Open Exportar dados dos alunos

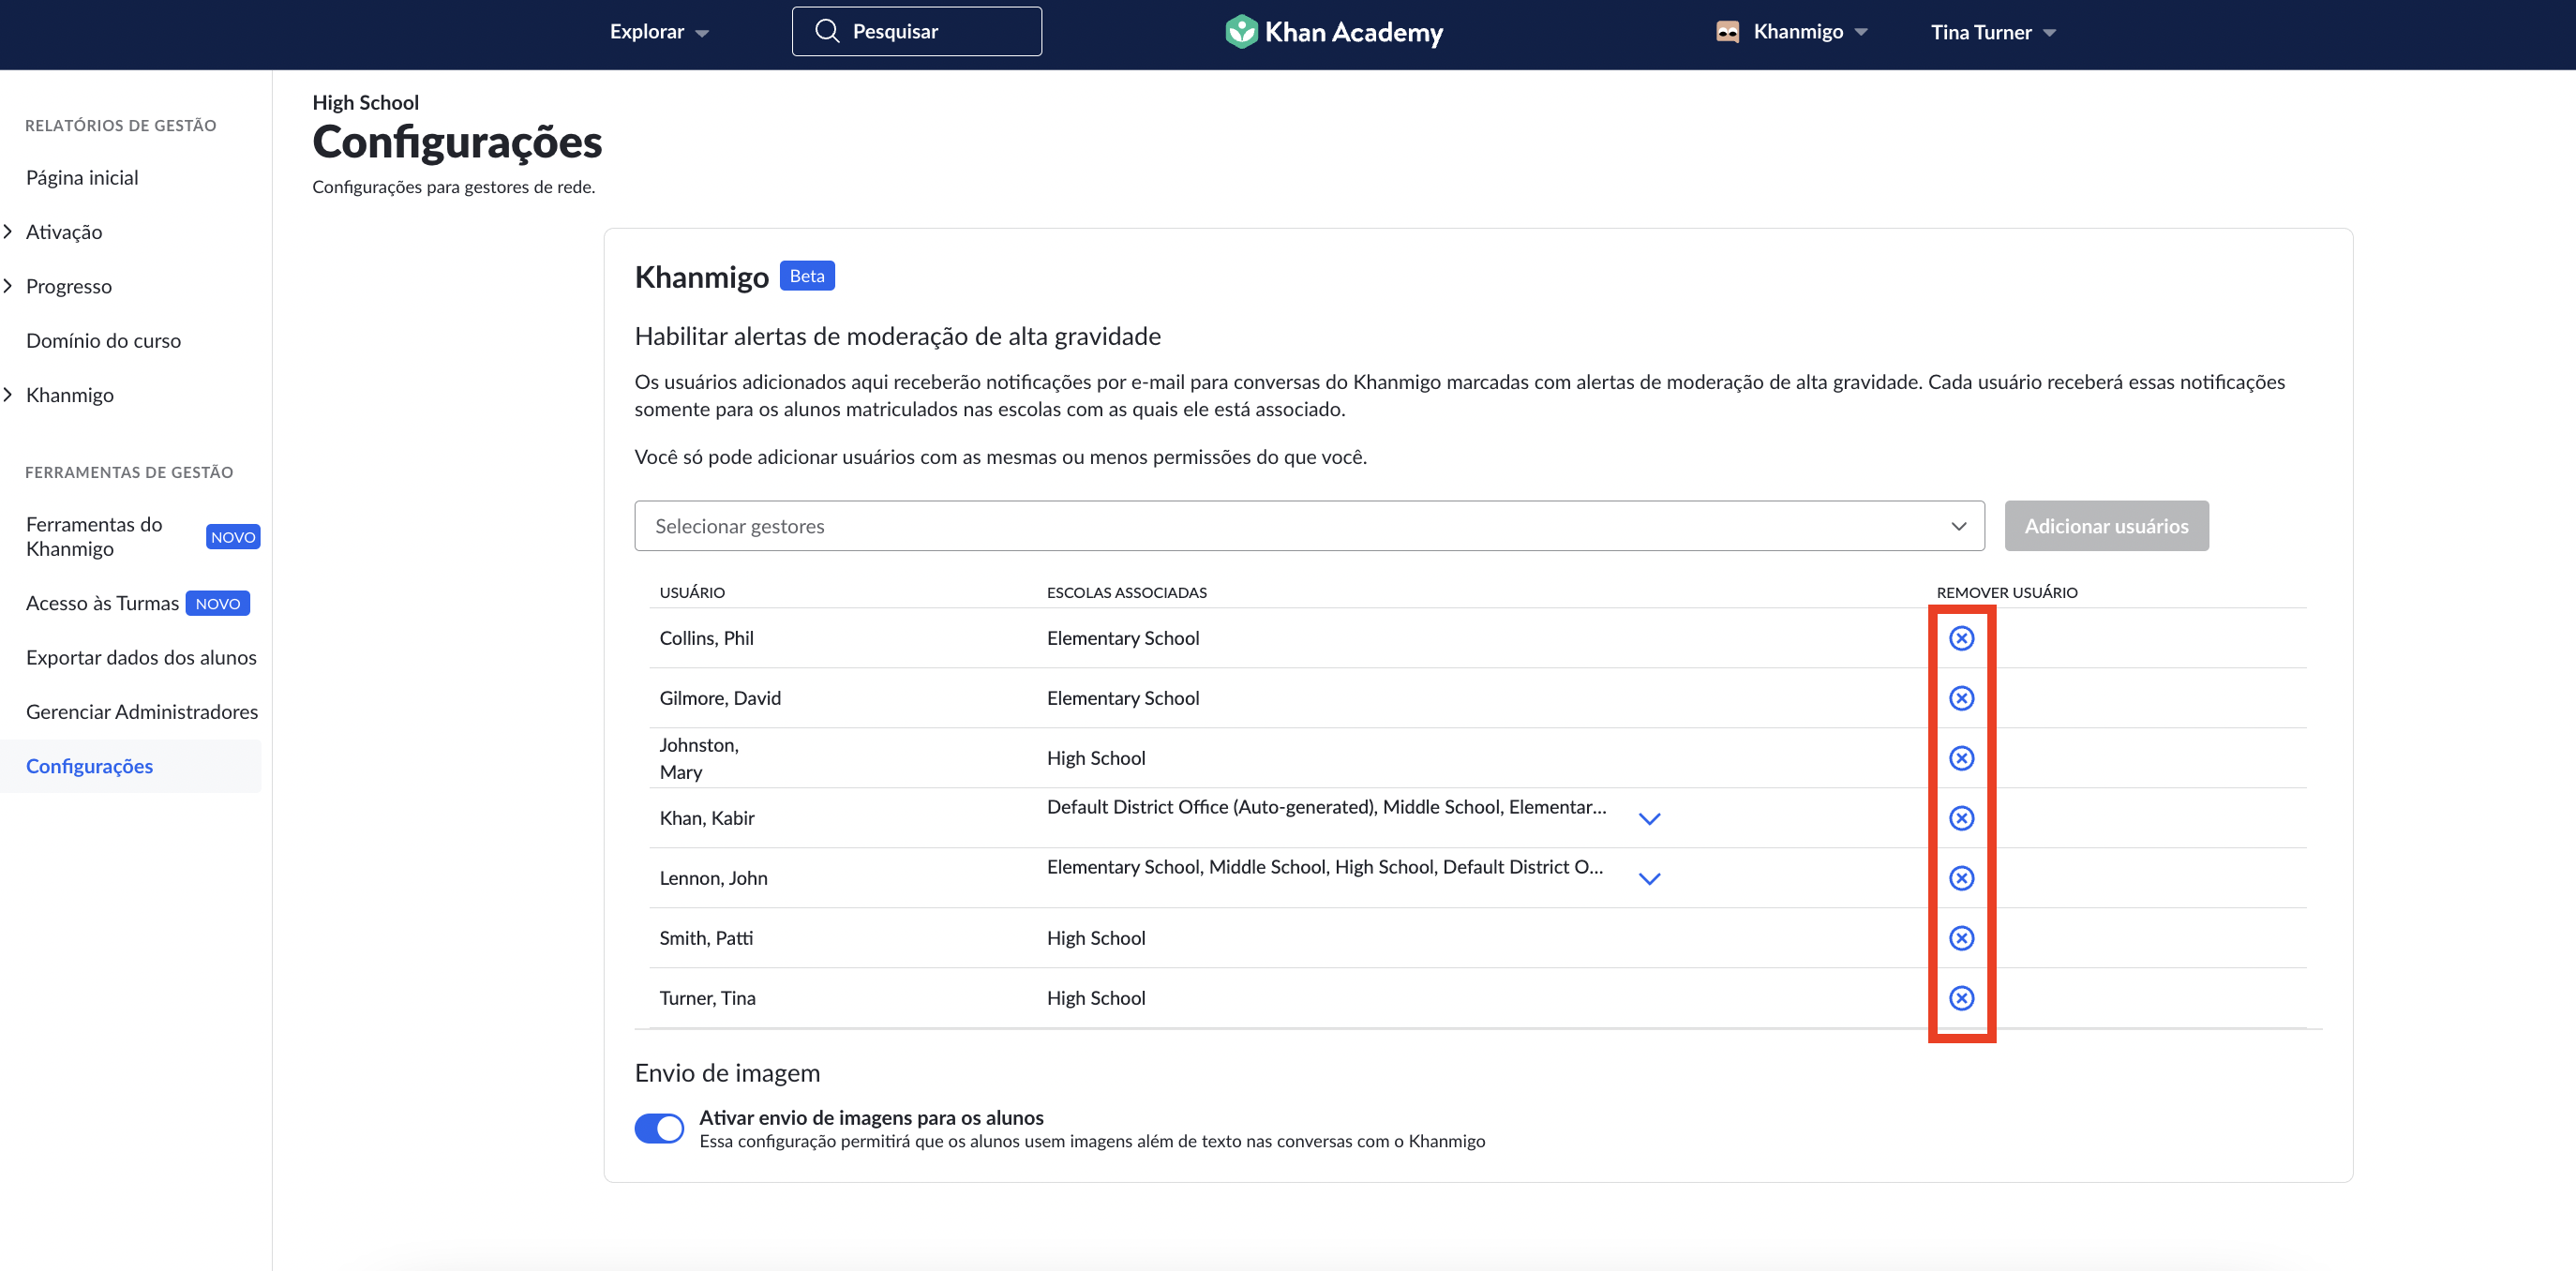(x=141, y=658)
